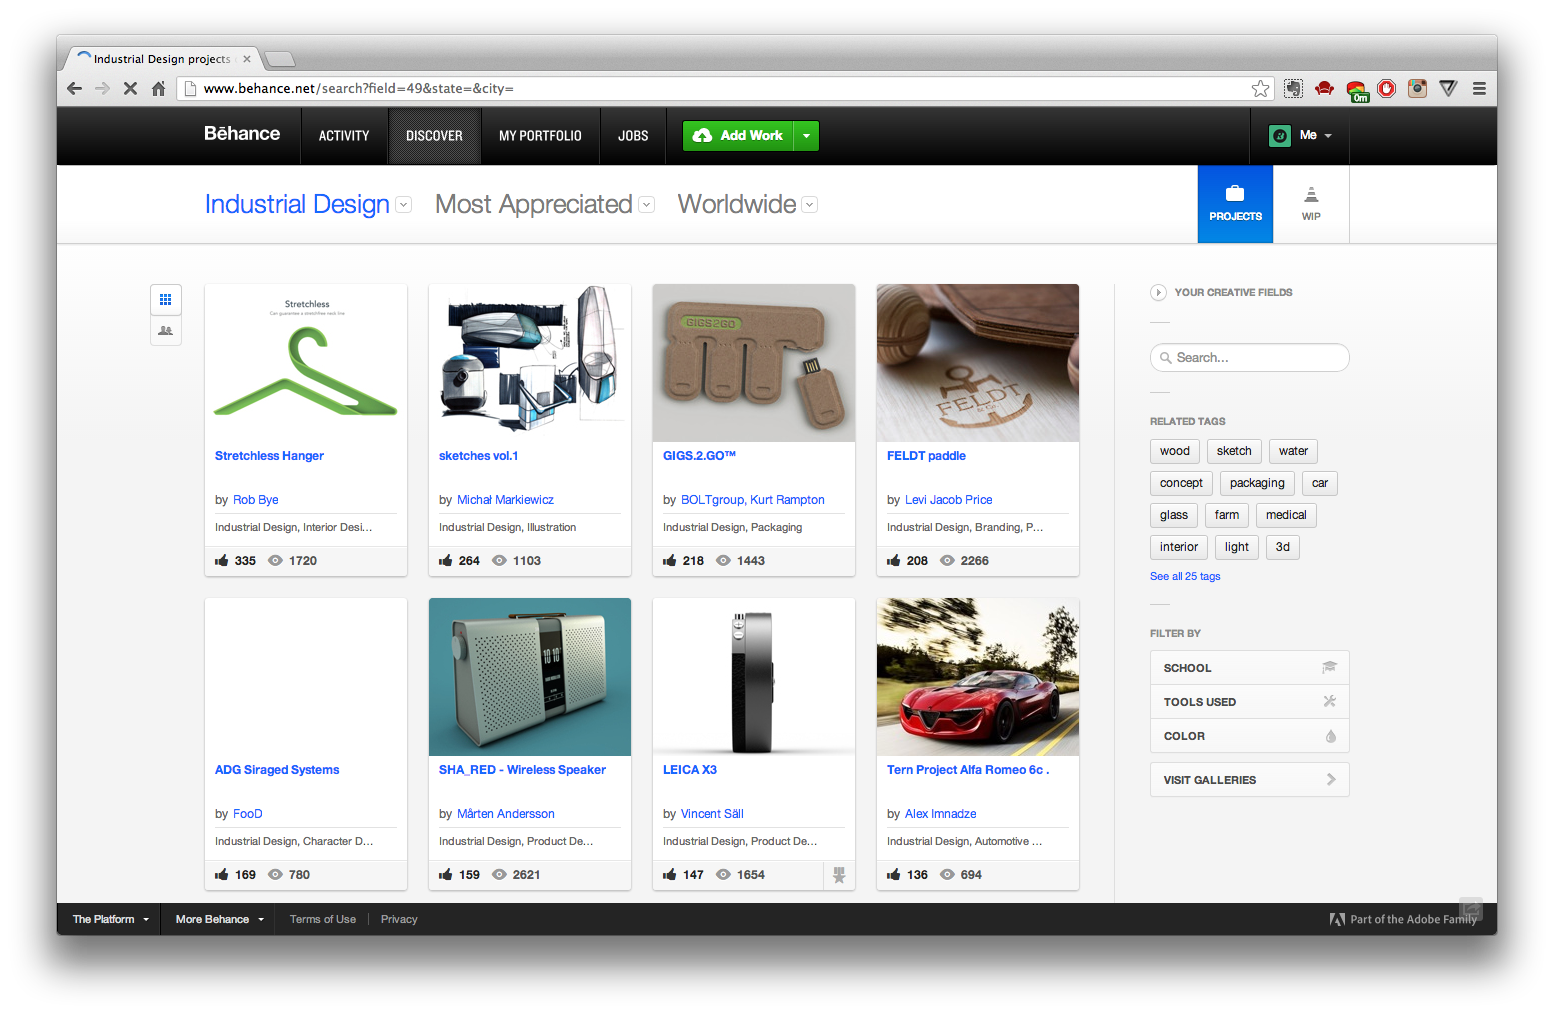Open the Activity nav item
The width and height of the screenshot is (1554, 1014).
[344, 136]
